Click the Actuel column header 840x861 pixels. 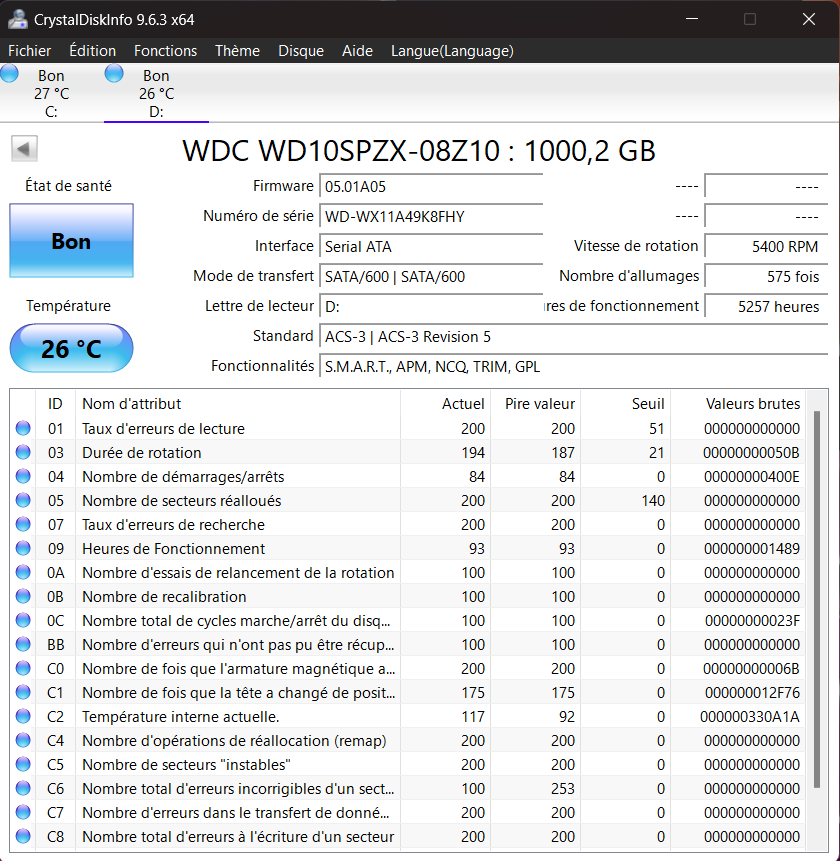click(x=445, y=404)
